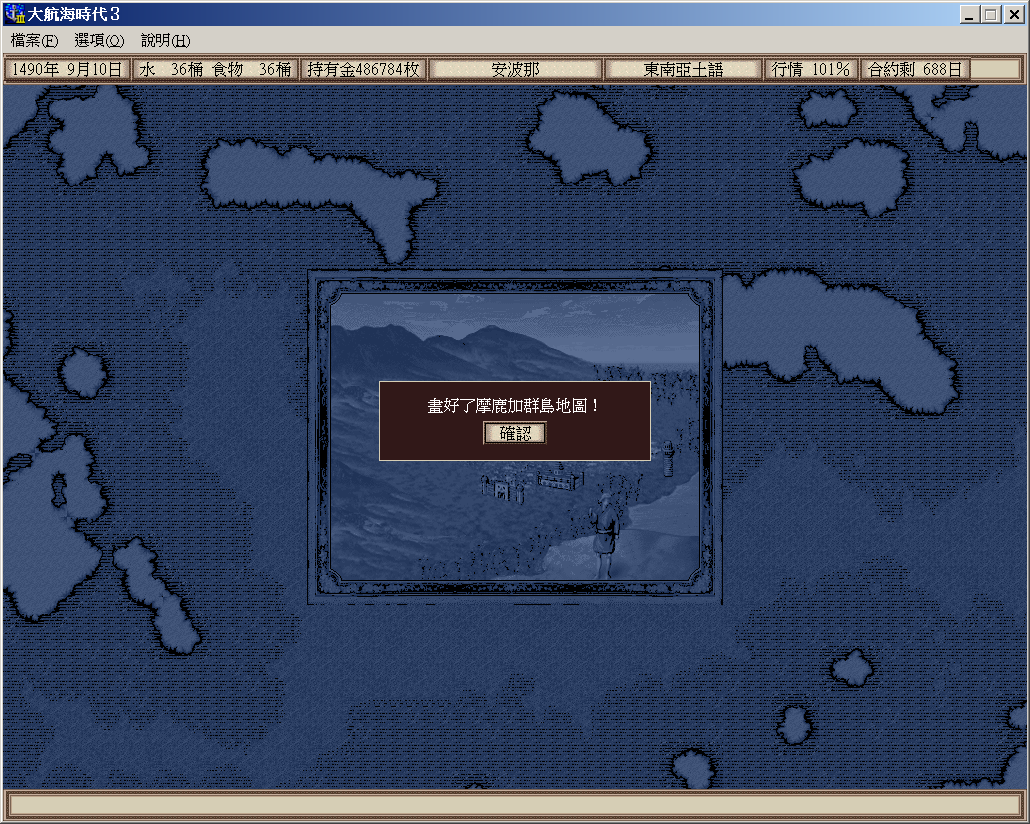Click the standing man in the illustration

coord(605,535)
